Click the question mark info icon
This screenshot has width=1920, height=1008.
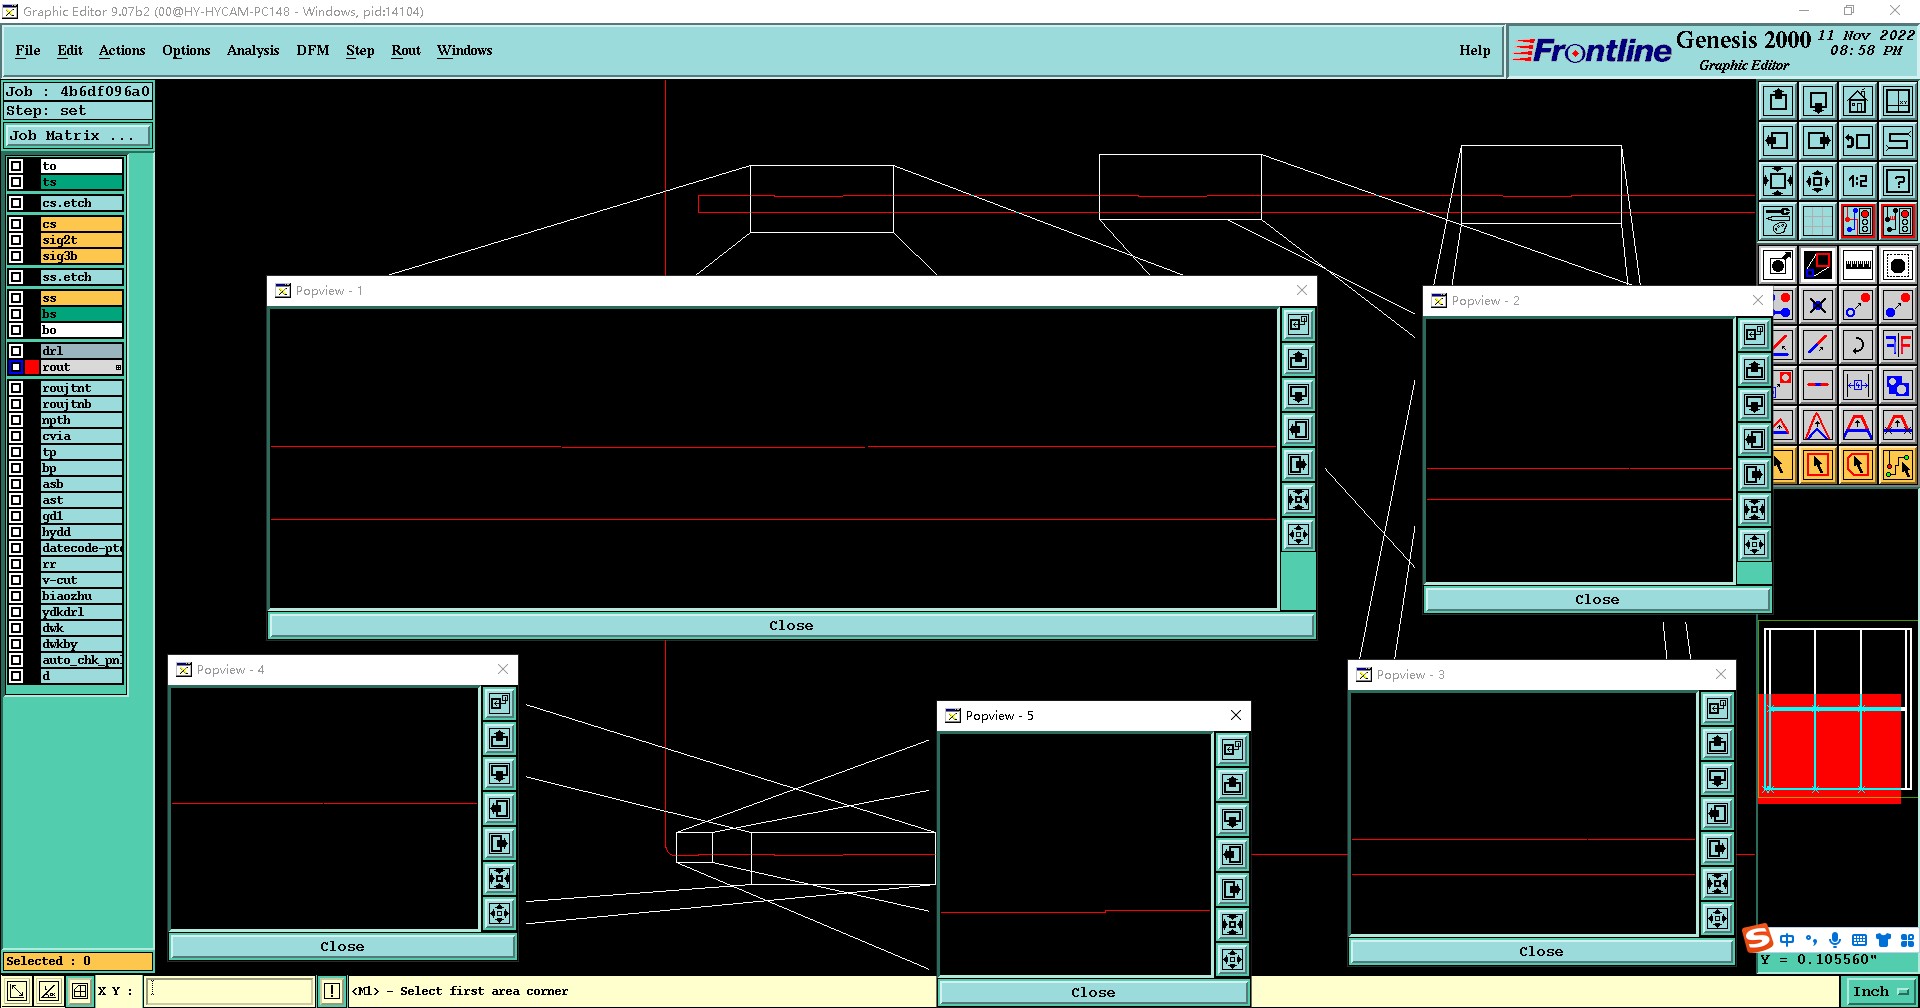click(x=1898, y=181)
